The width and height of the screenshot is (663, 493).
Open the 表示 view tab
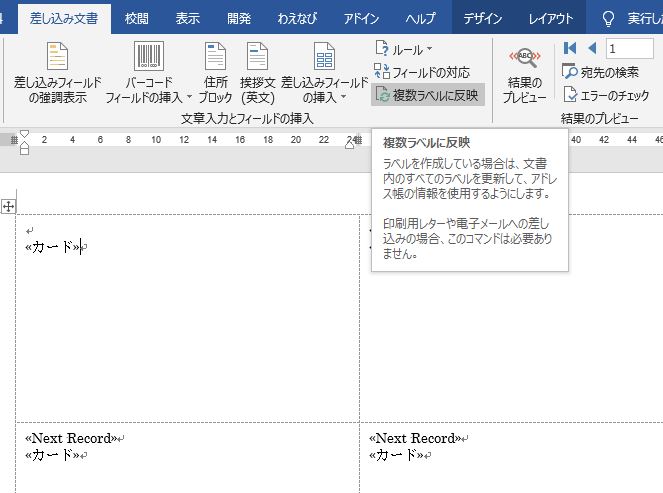pyautogui.click(x=187, y=19)
